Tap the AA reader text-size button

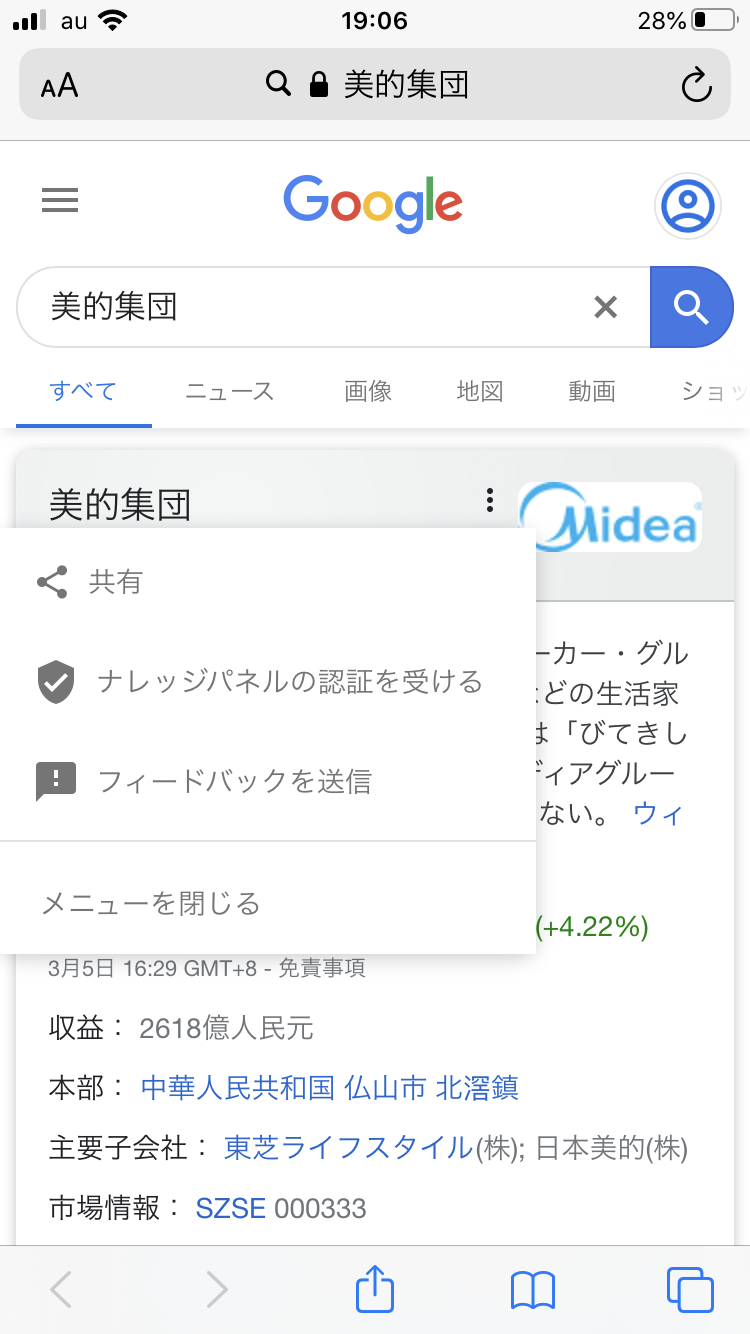(x=60, y=86)
